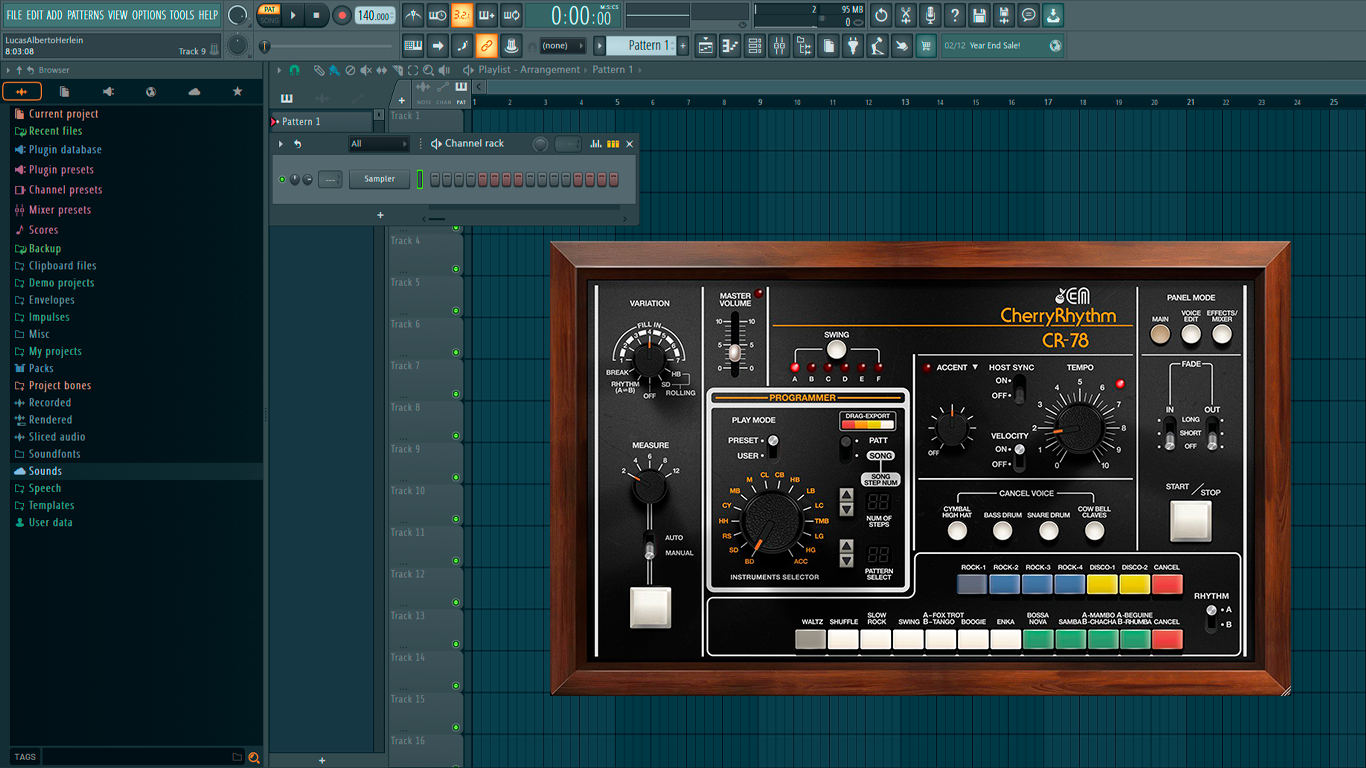
Task: Open the help question mark icon
Action: pos(954,15)
